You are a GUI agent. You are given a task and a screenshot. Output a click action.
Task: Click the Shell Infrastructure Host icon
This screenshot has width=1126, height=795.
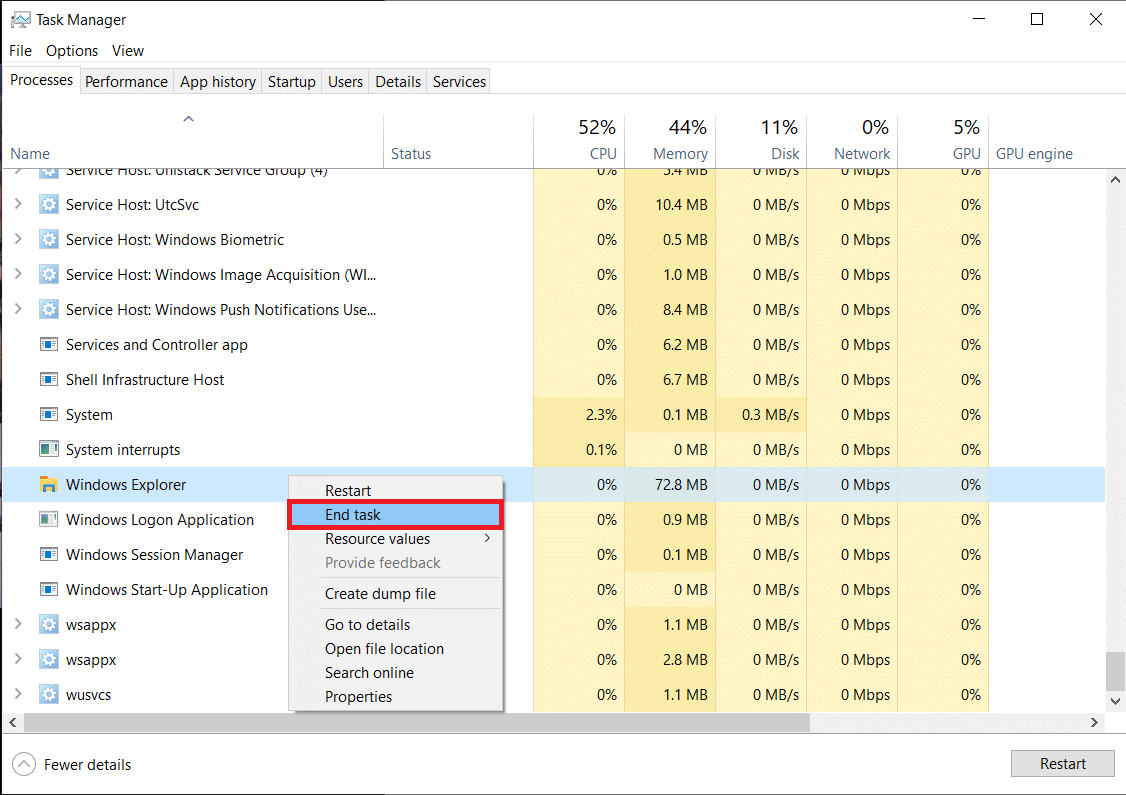pos(48,379)
